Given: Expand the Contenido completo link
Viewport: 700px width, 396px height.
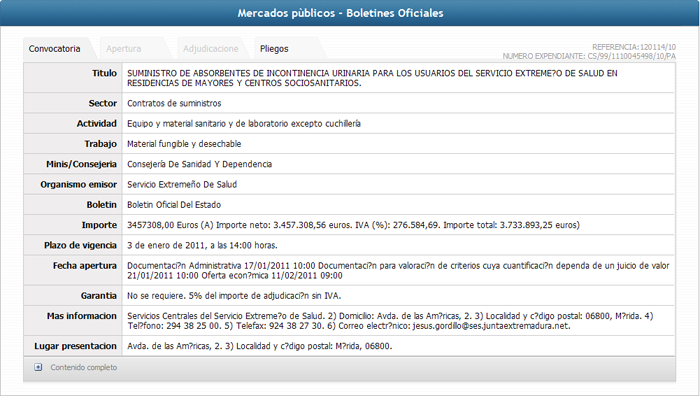Looking at the screenshot, I should click(83, 367).
